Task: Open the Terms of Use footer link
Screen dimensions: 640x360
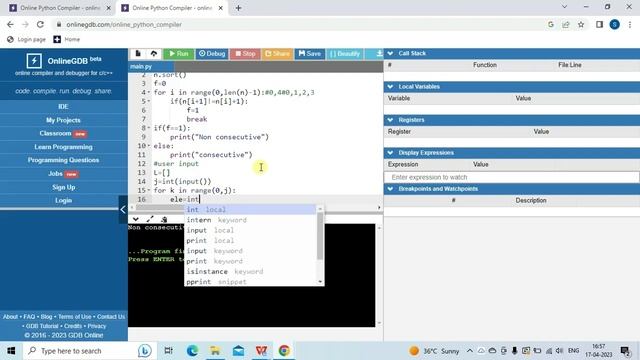Action: tap(75, 317)
